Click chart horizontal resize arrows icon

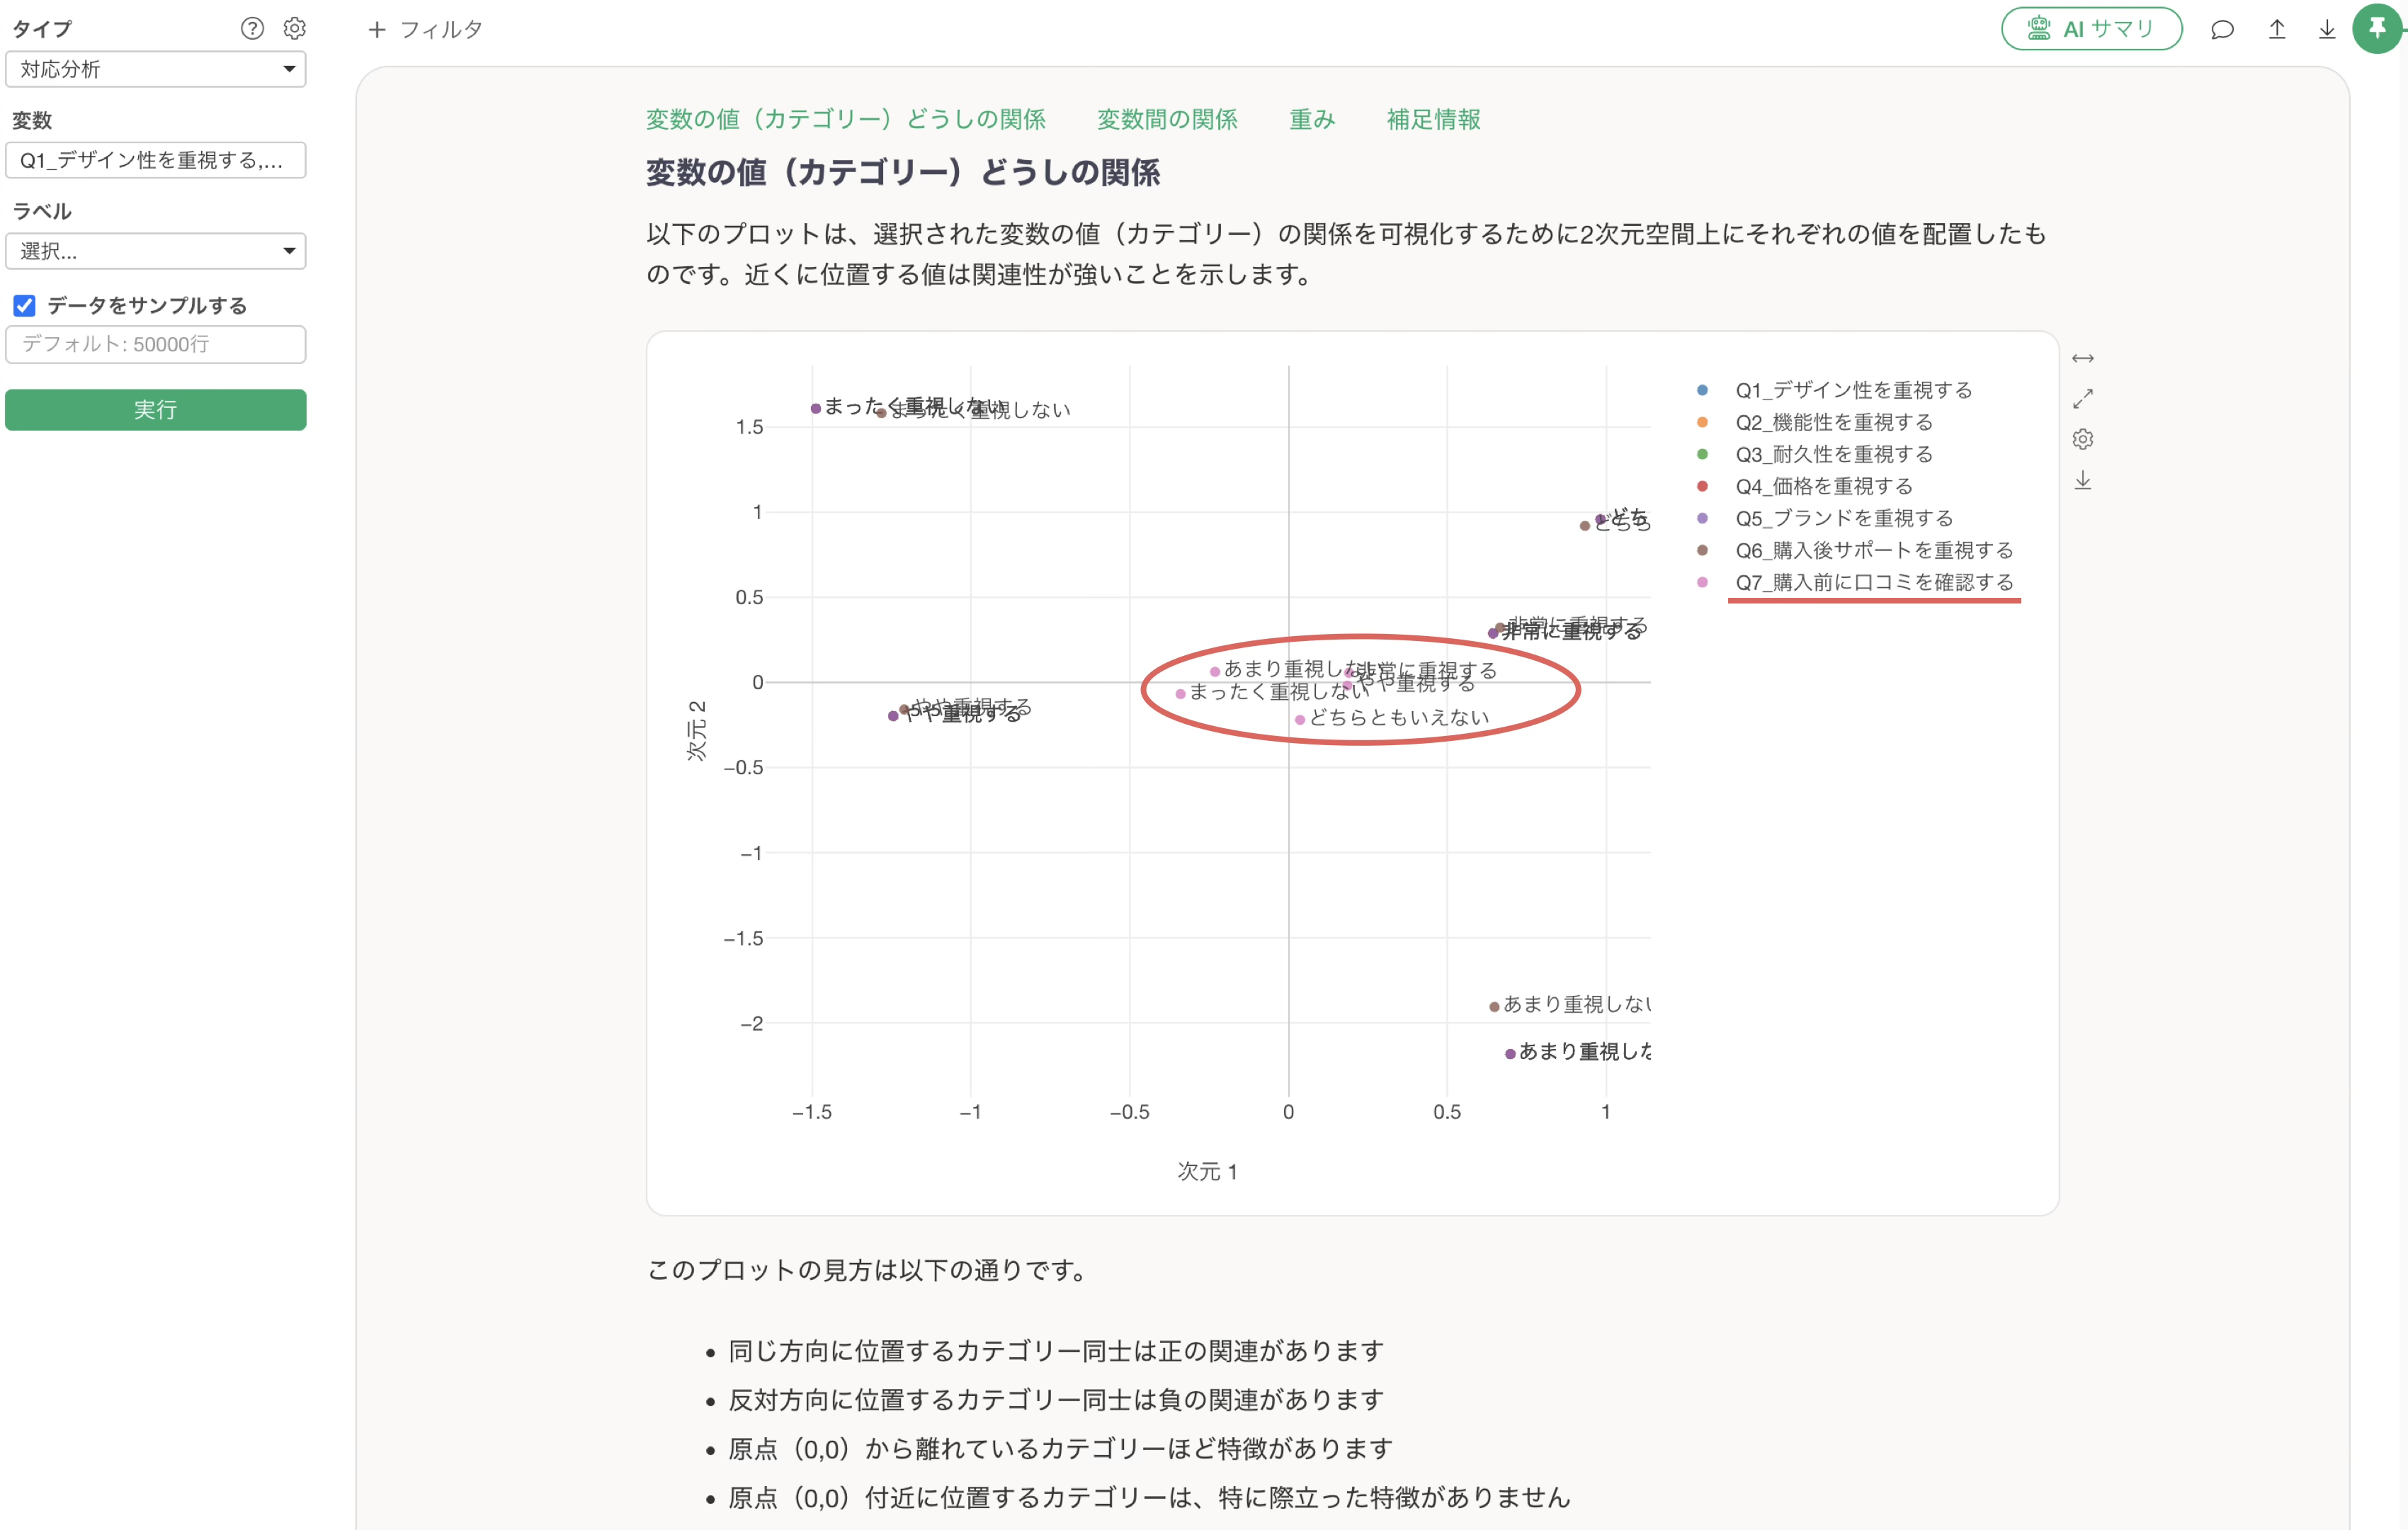click(x=2082, y=358)
